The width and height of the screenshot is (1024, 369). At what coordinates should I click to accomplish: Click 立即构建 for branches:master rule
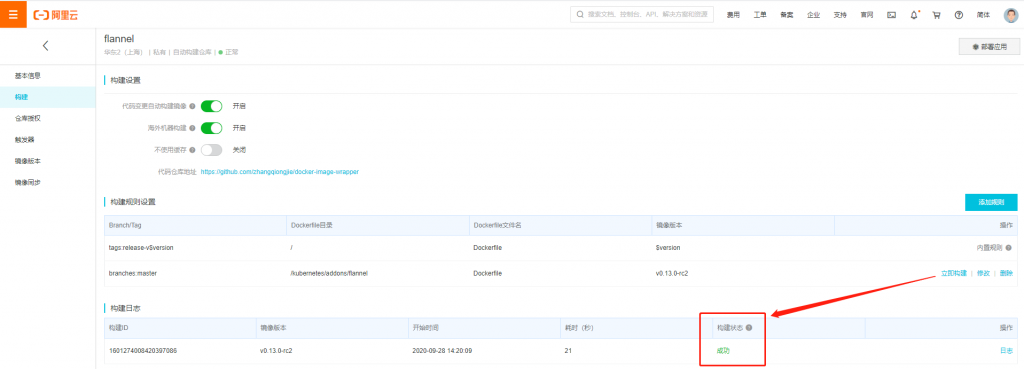tap(953, 273)
